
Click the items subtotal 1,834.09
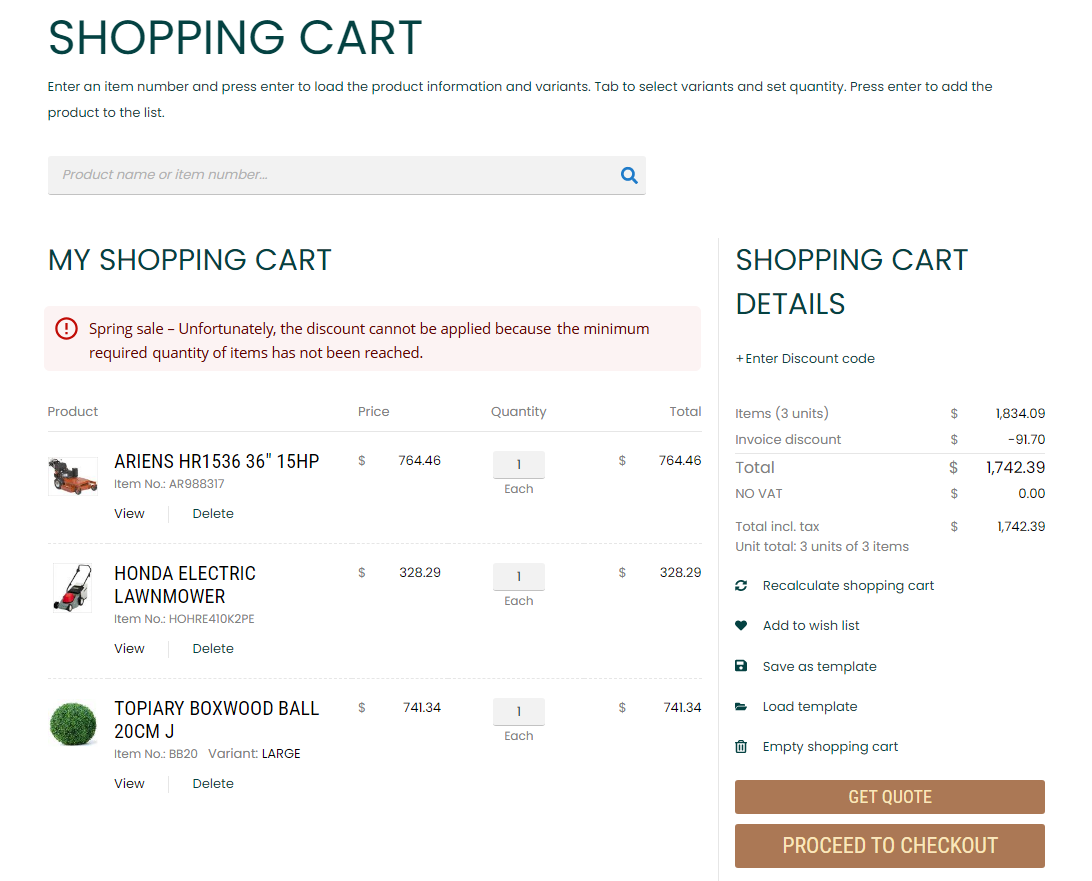pyautogui.click(x=1020, y=414)
